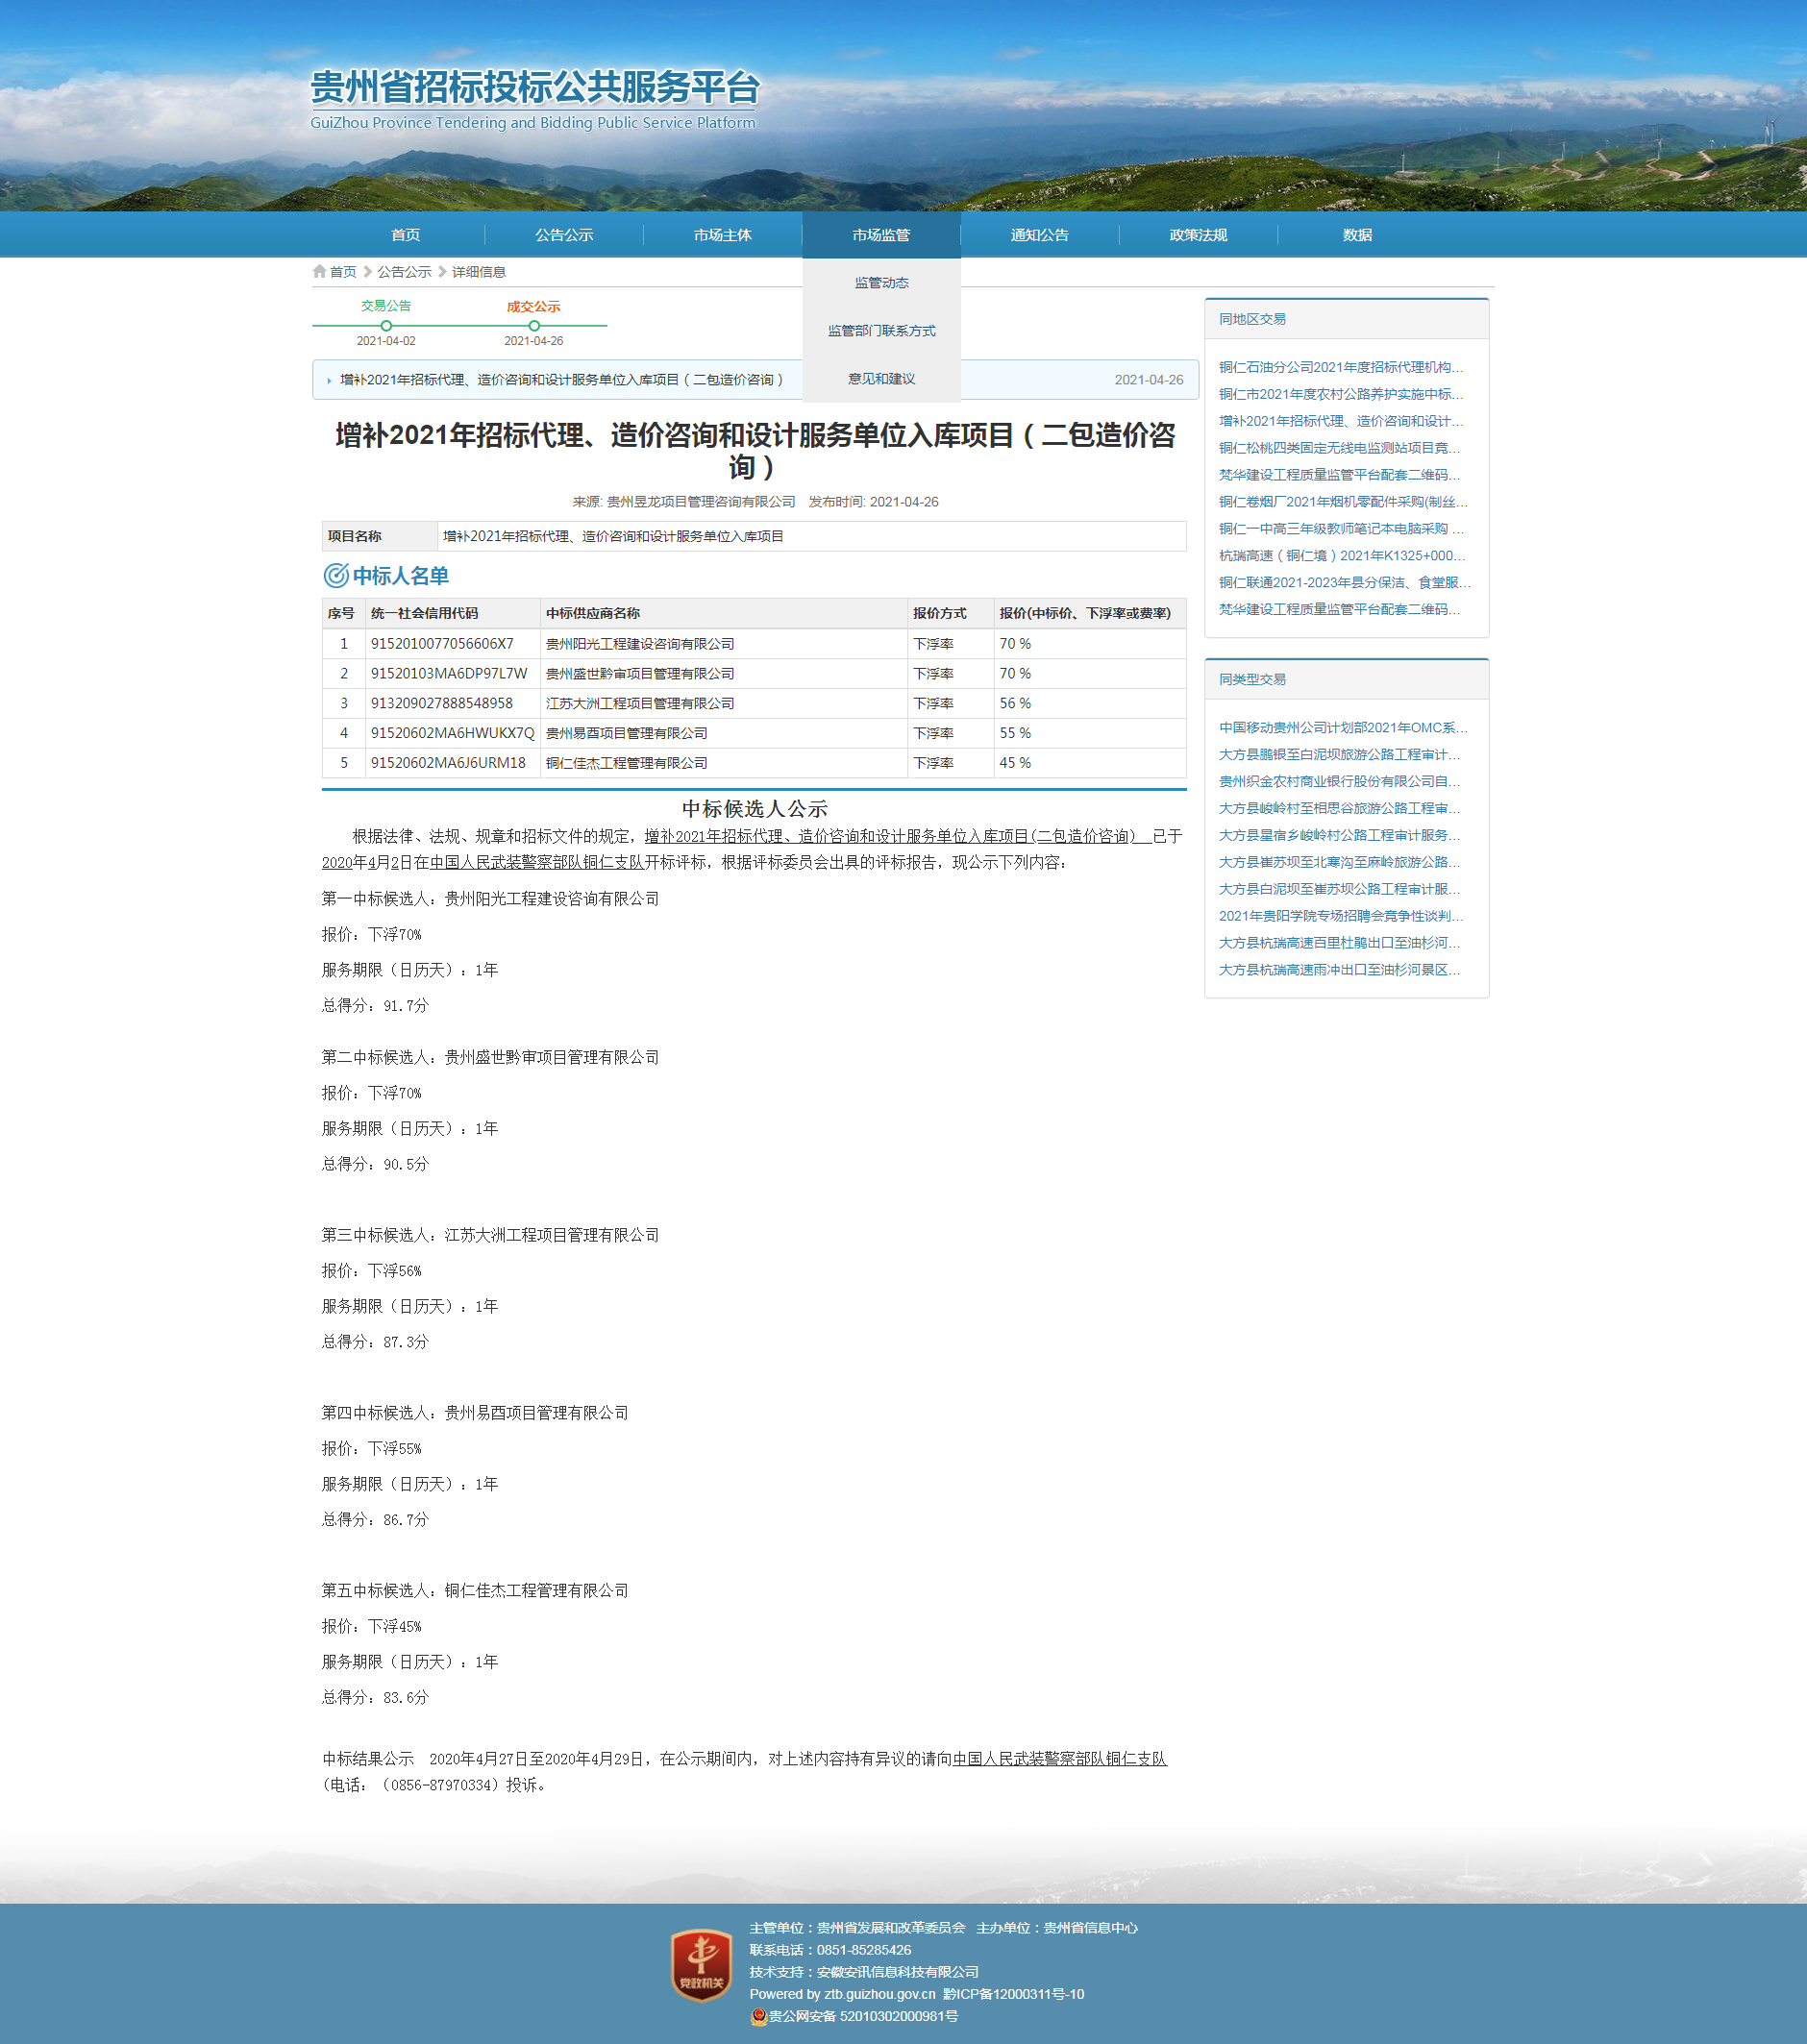Open link 铜仁市2021年度农村公路养护实施中标
Screen dimensions: 1807x2044
[x=1340, y=394]
